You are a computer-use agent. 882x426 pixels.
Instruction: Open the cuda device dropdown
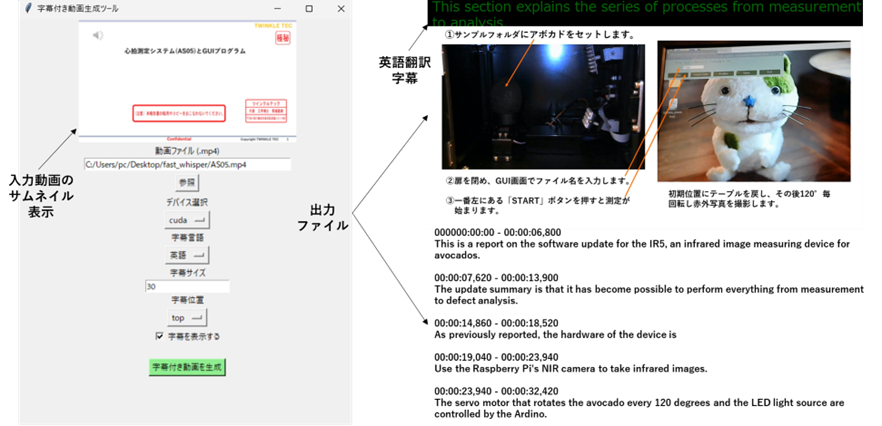(187, 220)
